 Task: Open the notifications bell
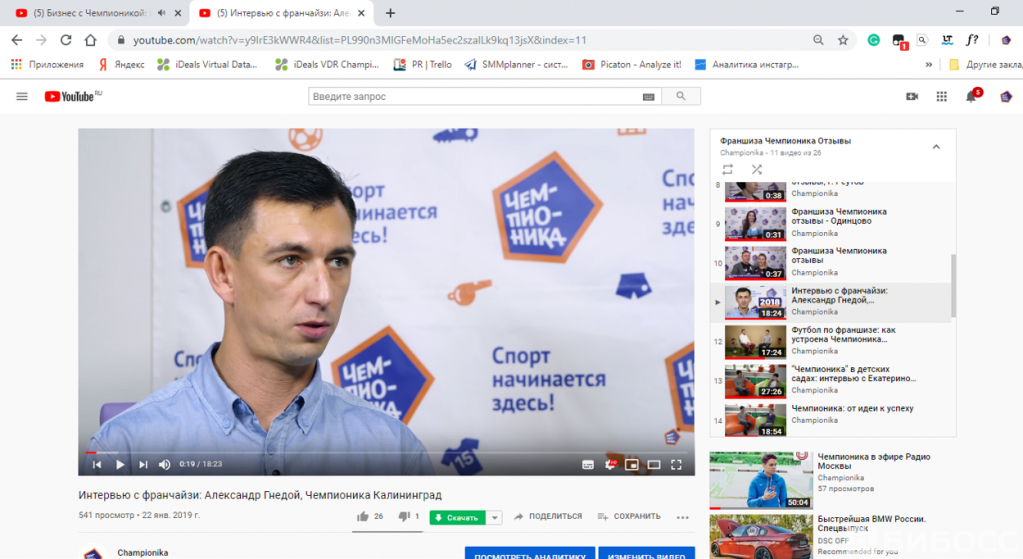point(971,97)
